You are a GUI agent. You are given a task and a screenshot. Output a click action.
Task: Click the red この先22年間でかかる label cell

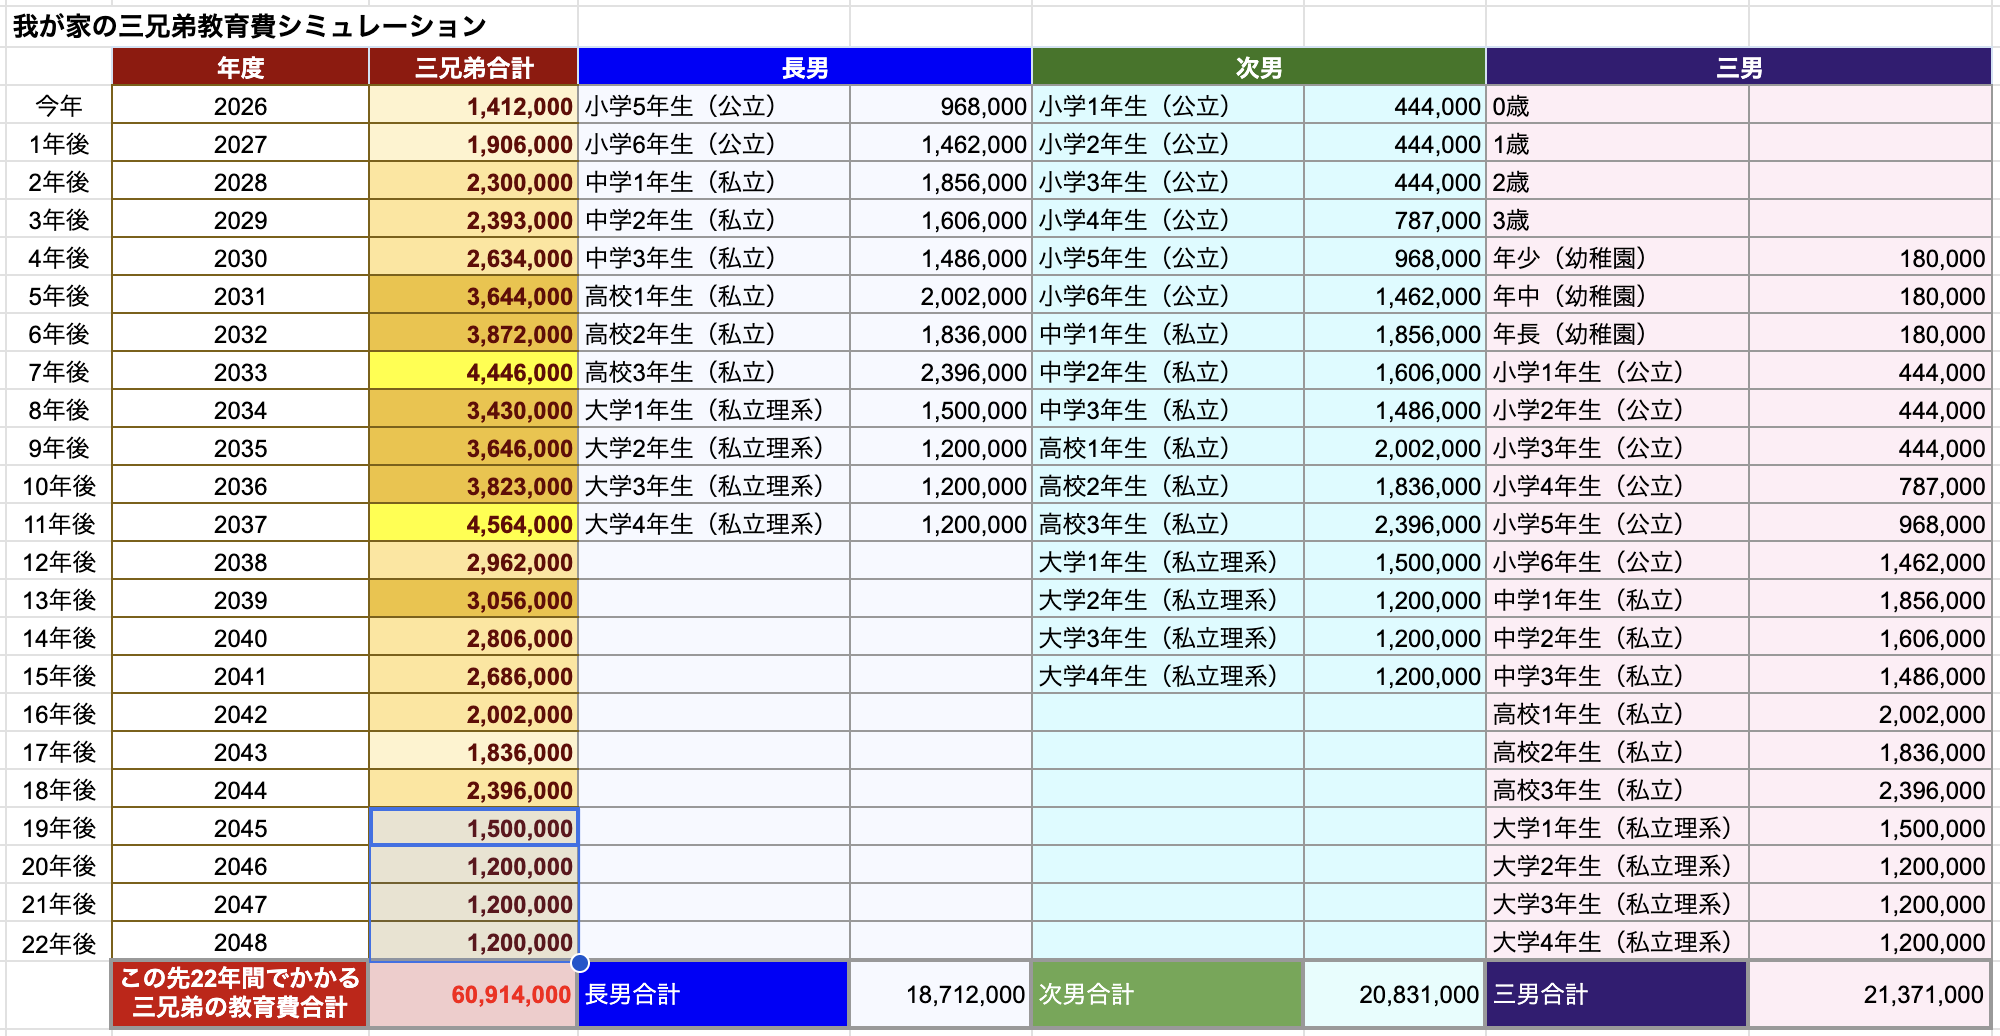(240, 993)
